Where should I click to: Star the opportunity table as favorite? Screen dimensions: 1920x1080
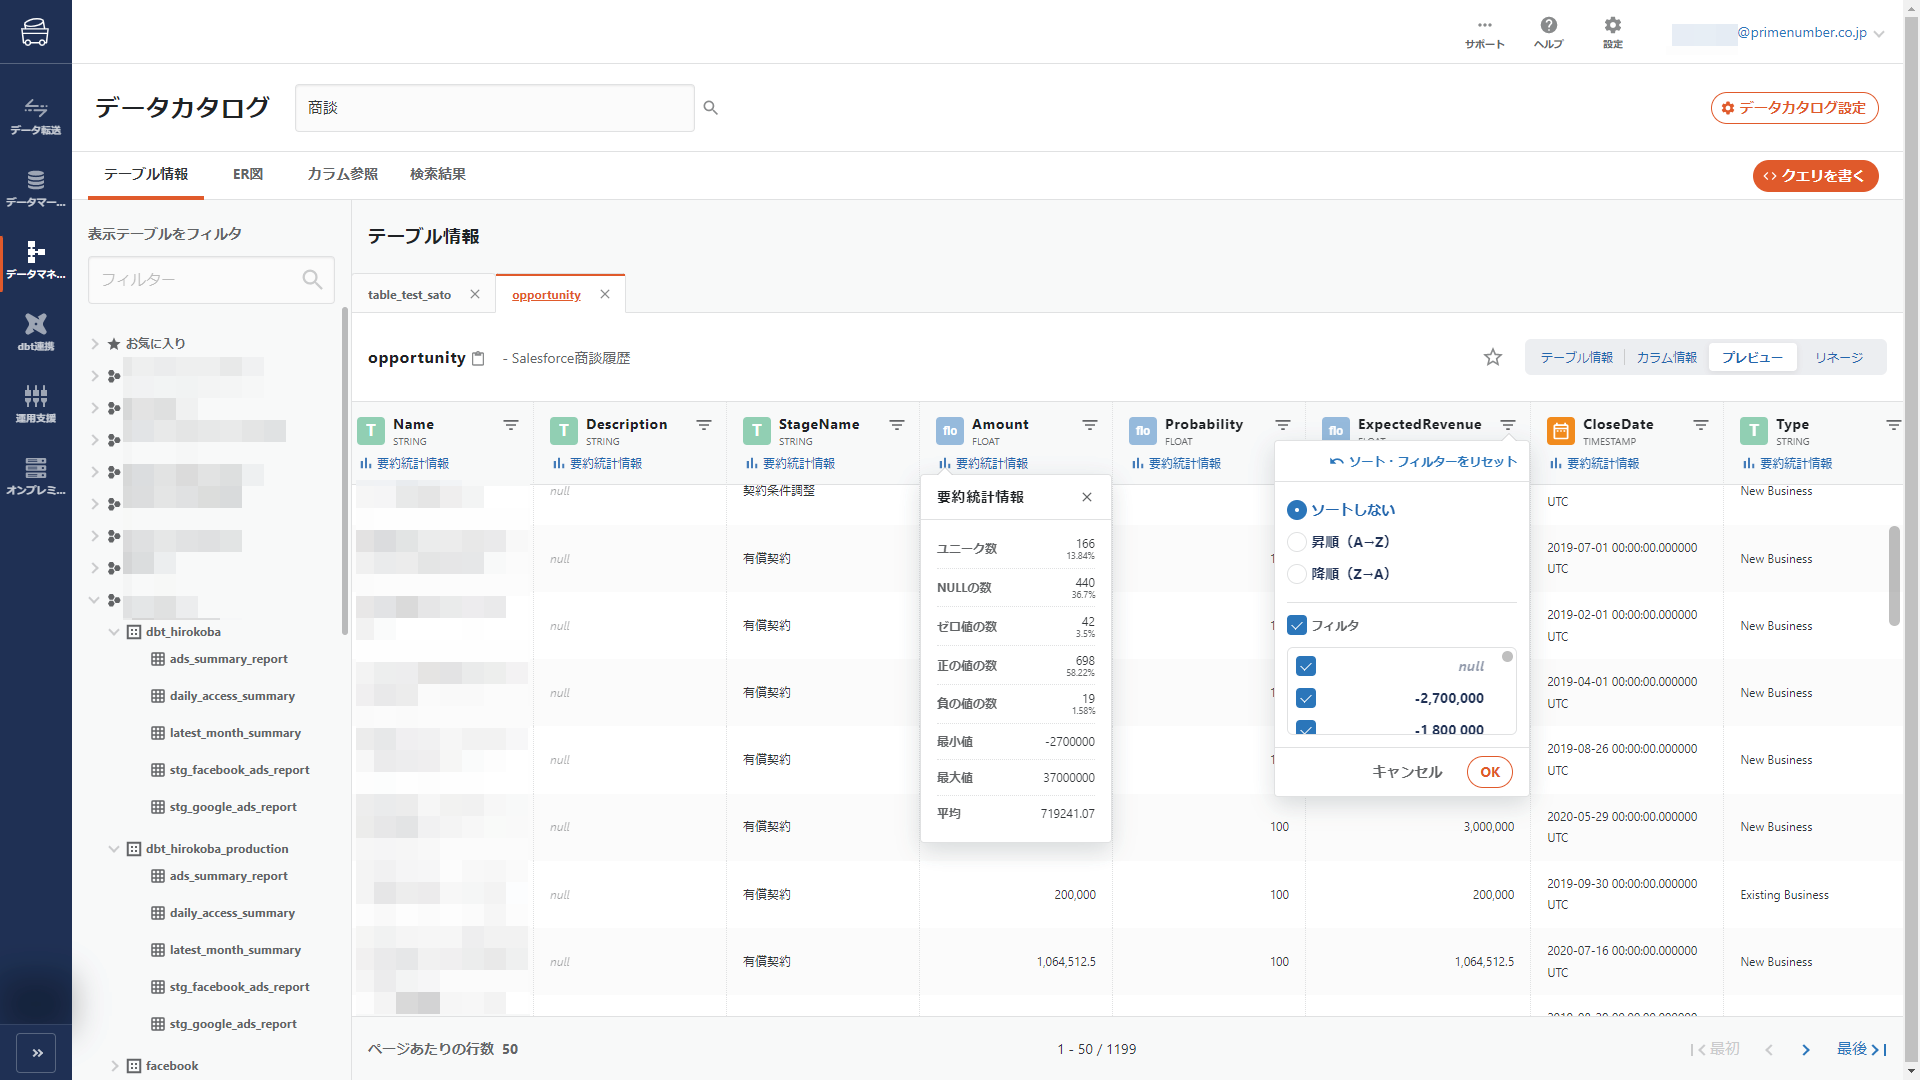(x=1492, y=357)
